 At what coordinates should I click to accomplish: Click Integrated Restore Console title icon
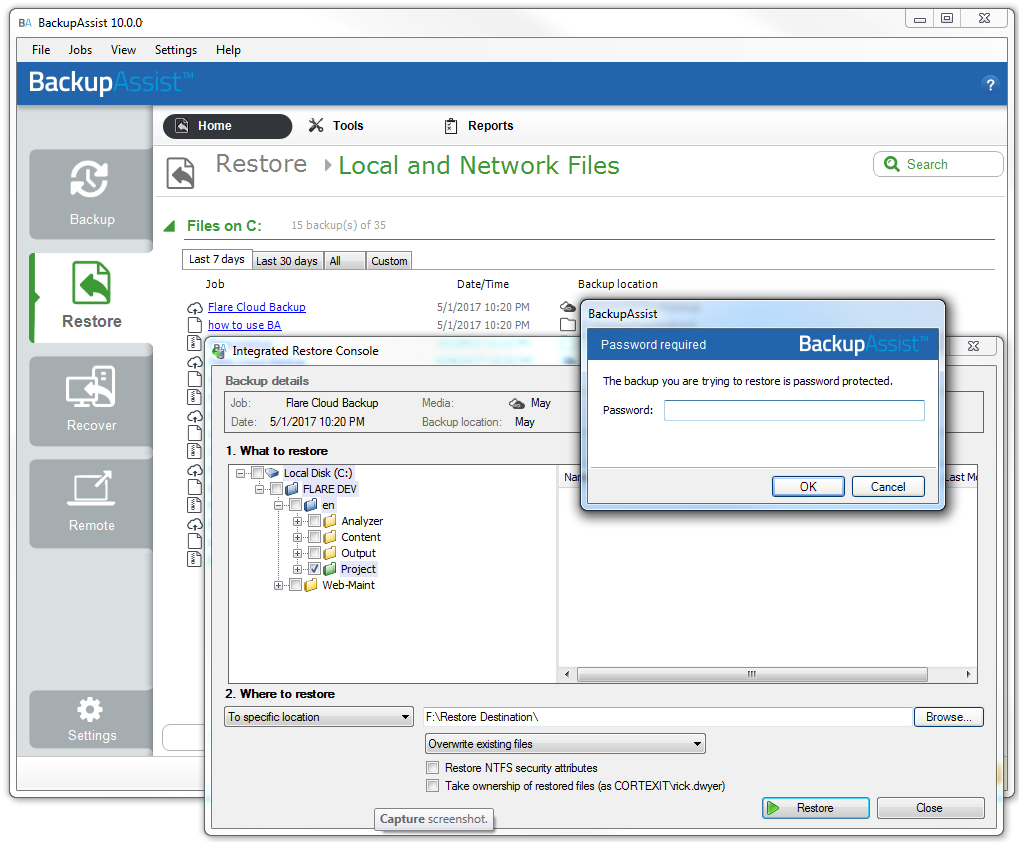click(219, 351)
